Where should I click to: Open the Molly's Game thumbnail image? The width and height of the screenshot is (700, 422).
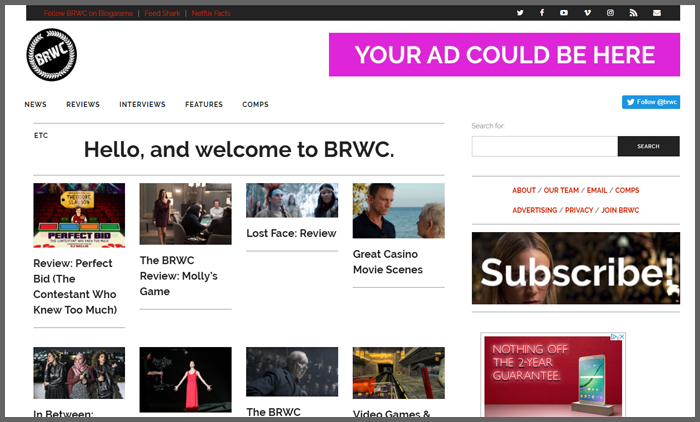[185, 213]
